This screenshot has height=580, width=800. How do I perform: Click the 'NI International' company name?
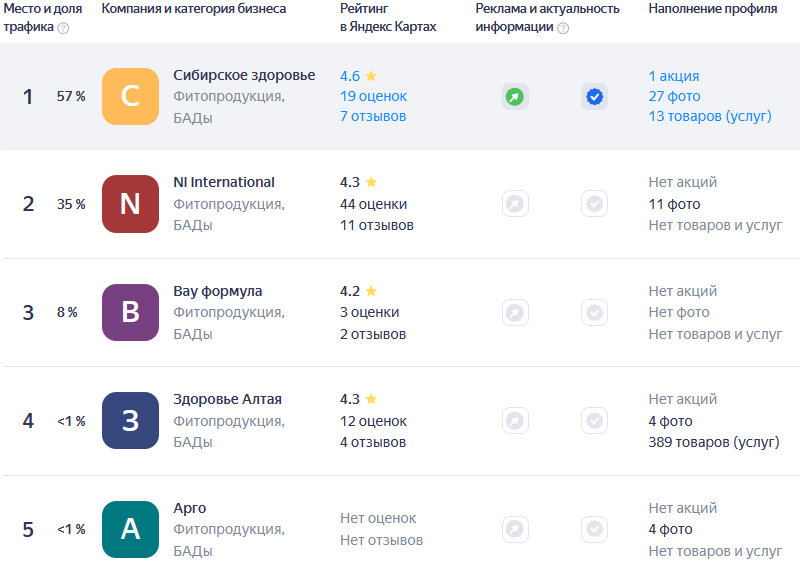[224, 182]
